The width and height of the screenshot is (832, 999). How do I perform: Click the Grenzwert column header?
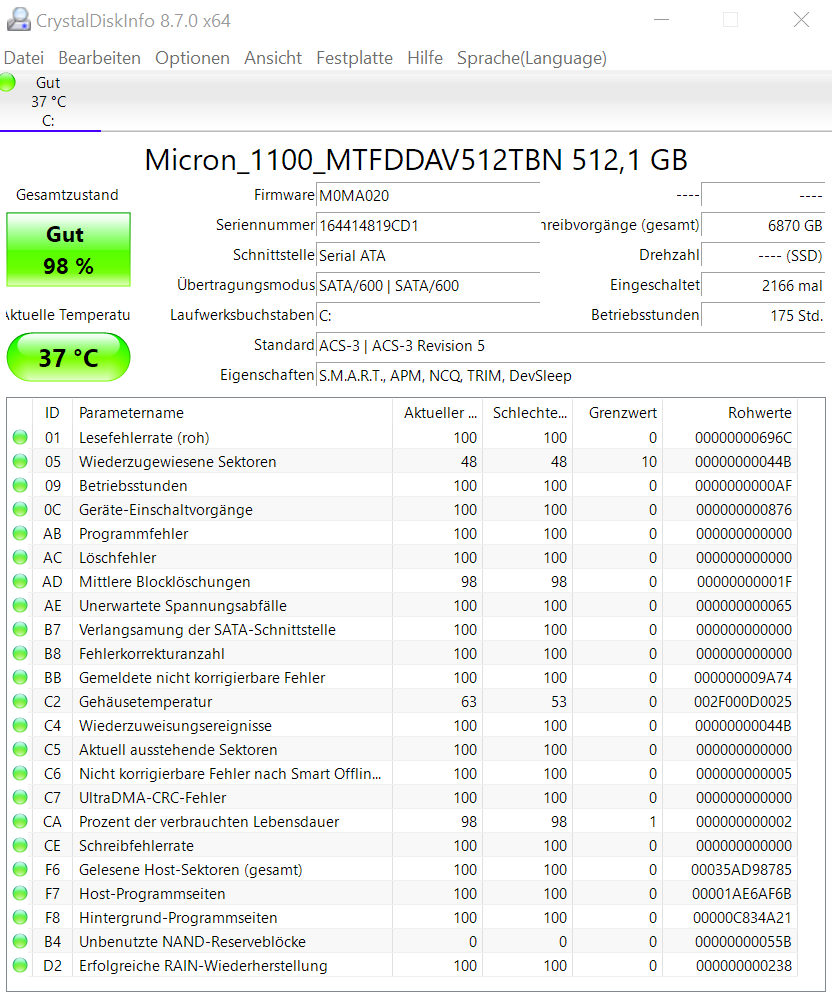click(617, 413)
